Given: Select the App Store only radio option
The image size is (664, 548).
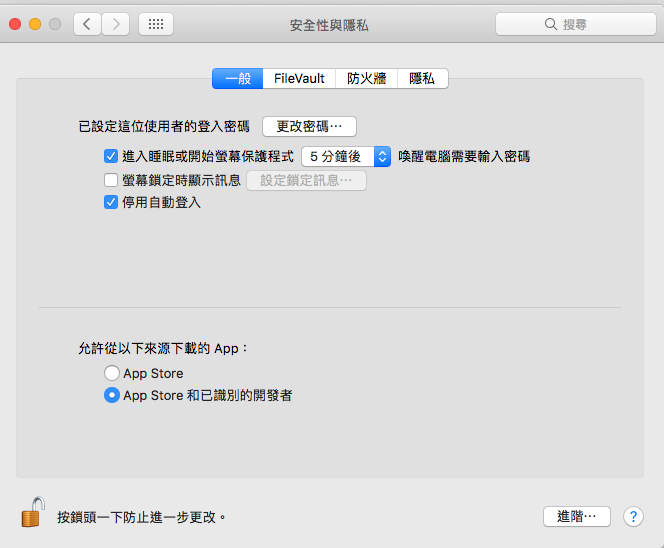Looking at the screenshot, I should [x=111, y=373].
